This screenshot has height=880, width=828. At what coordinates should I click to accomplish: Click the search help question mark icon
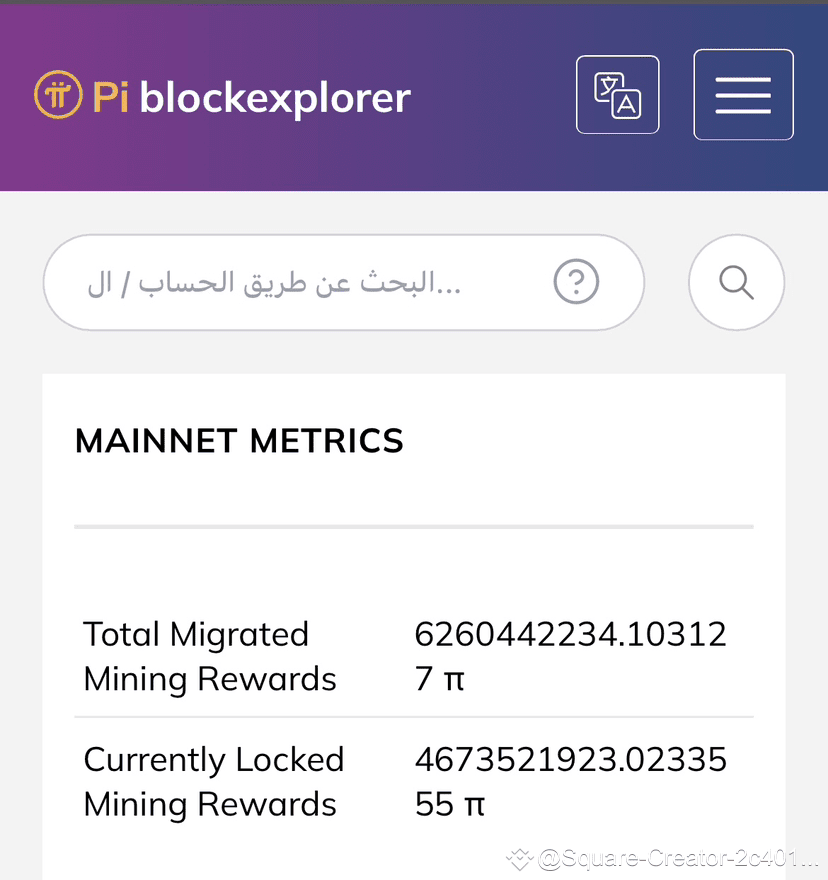(576, 281)
